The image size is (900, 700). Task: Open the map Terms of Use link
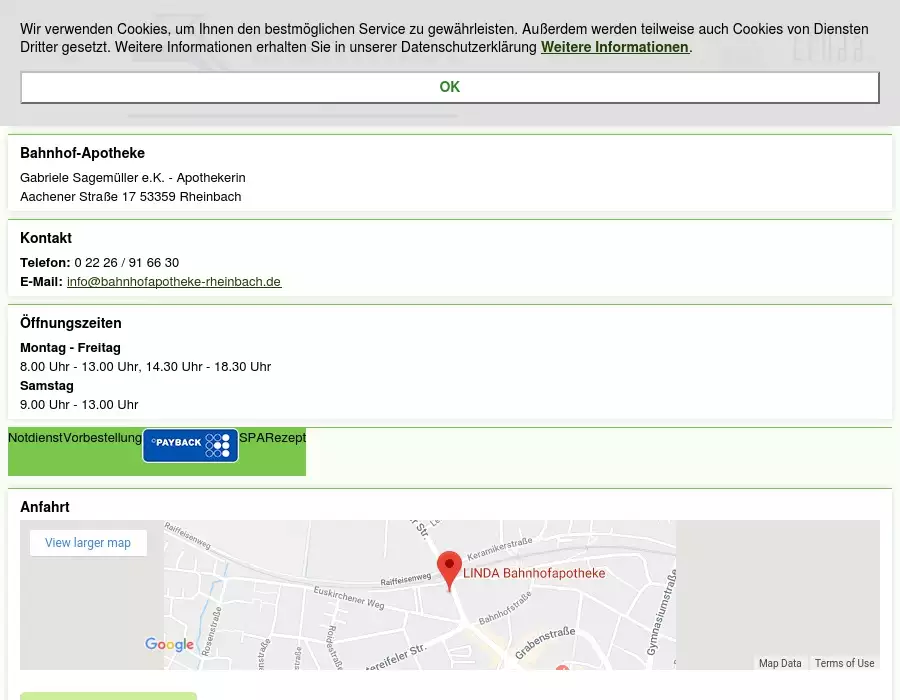click(844, 663)
